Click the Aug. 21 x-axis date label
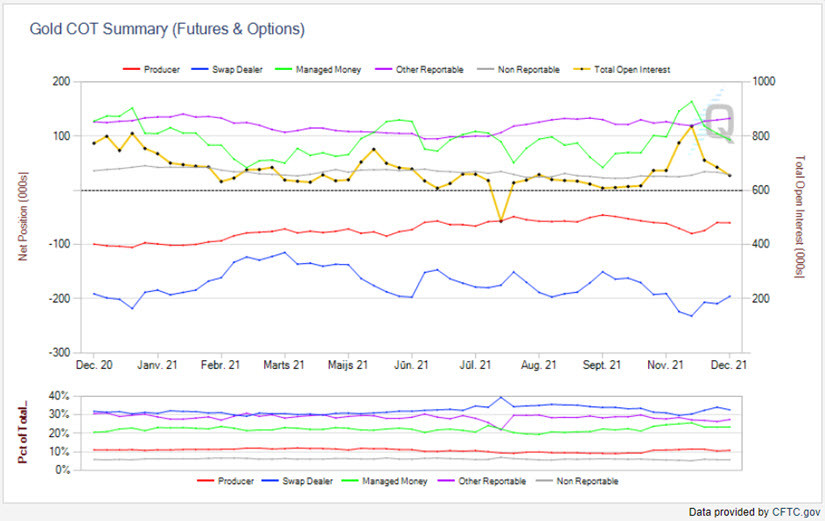This screenshot has height=521, width=825. click(538, 366)
